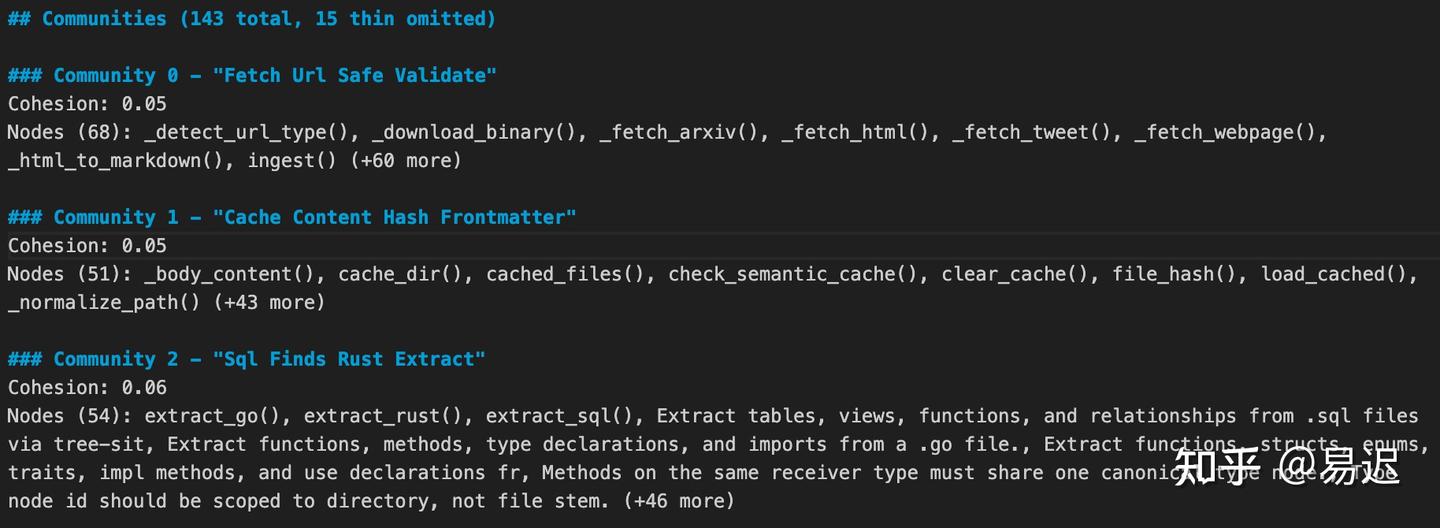The width and height of the screenshot is (1440, 528).
Task: Click the "Sql Finds Rust Extract" title
Action: [348, 359]
